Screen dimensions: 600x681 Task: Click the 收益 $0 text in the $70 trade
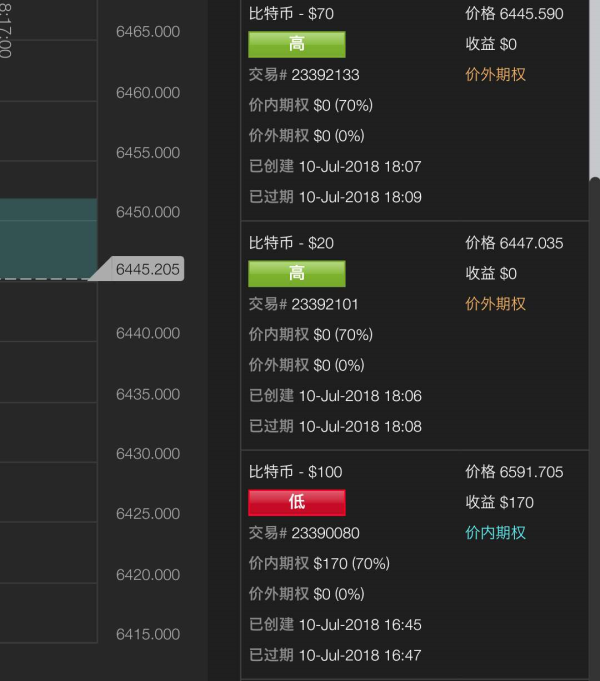click(491, 44)
